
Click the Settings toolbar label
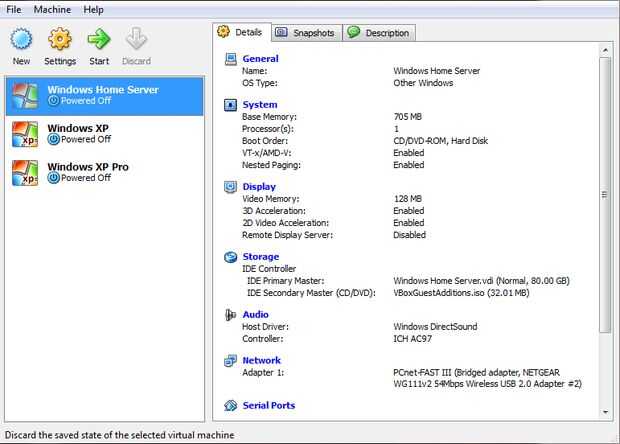(60, 61)
